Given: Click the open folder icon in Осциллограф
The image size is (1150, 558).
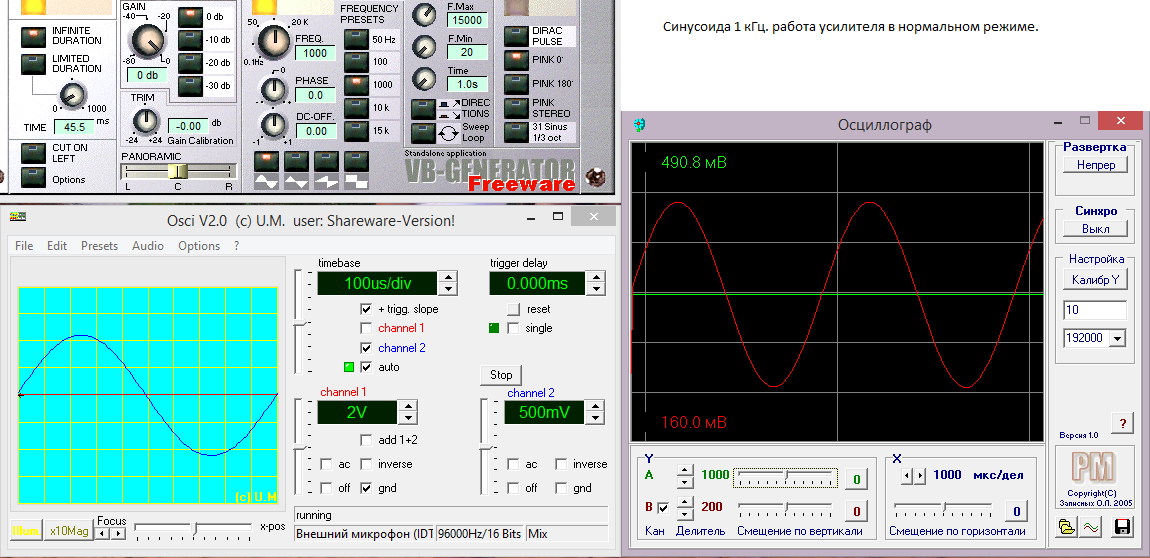Looking at the screenshot, I should (1067, 527).
